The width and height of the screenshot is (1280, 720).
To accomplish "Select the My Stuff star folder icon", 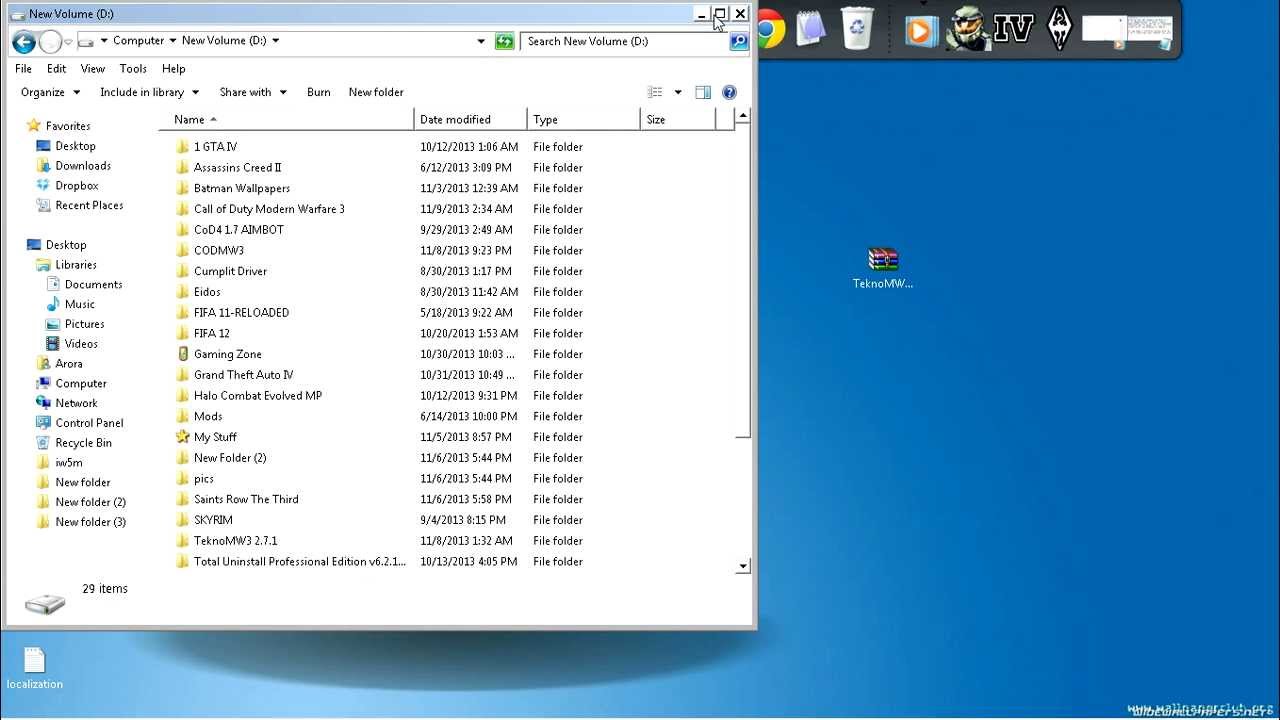I will (x=182, y=437).
